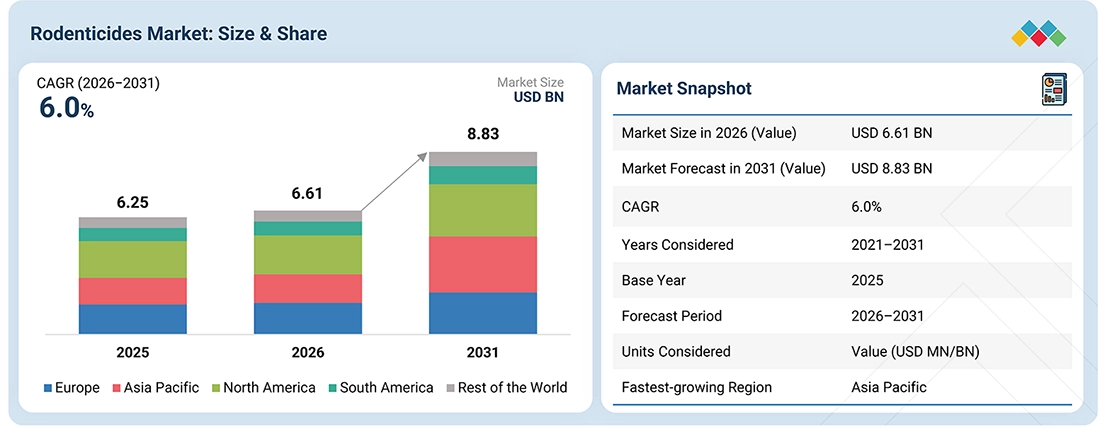Image resolution: width=1100 pixels, height=429 pixels.
Task: Click the South America teal legend swatch
Action: [333, 388]
